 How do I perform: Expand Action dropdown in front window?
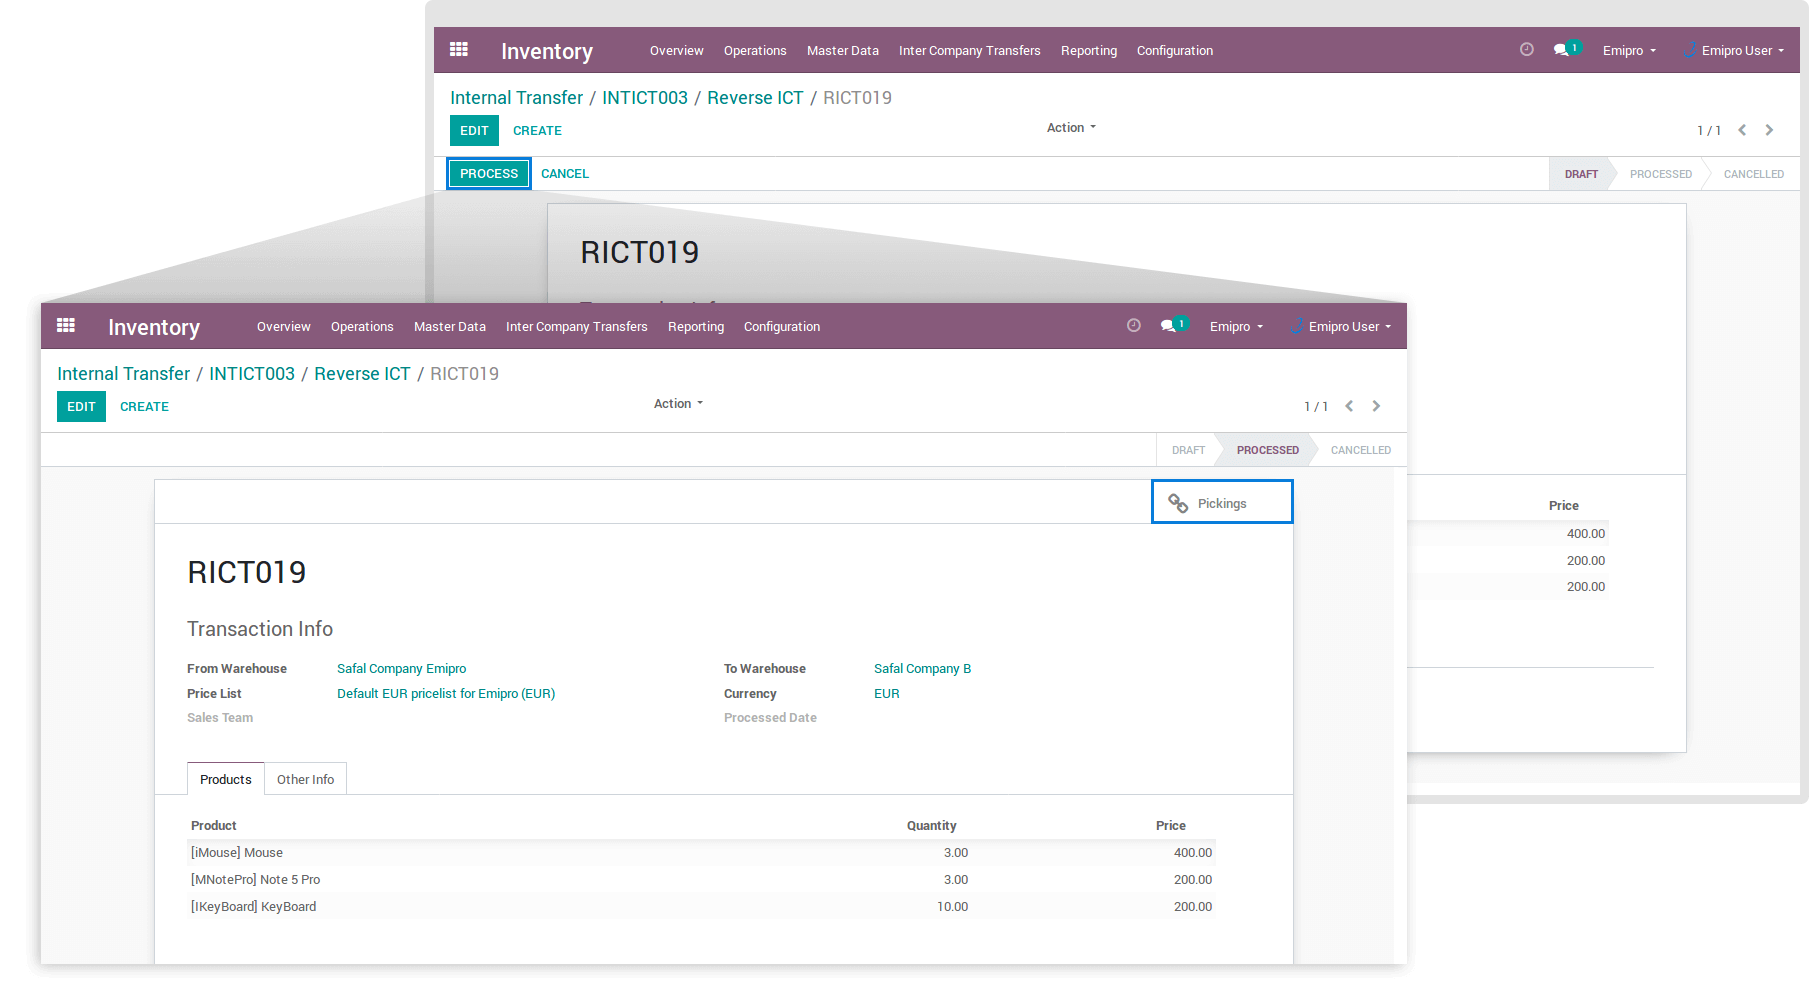click(678, 404)
